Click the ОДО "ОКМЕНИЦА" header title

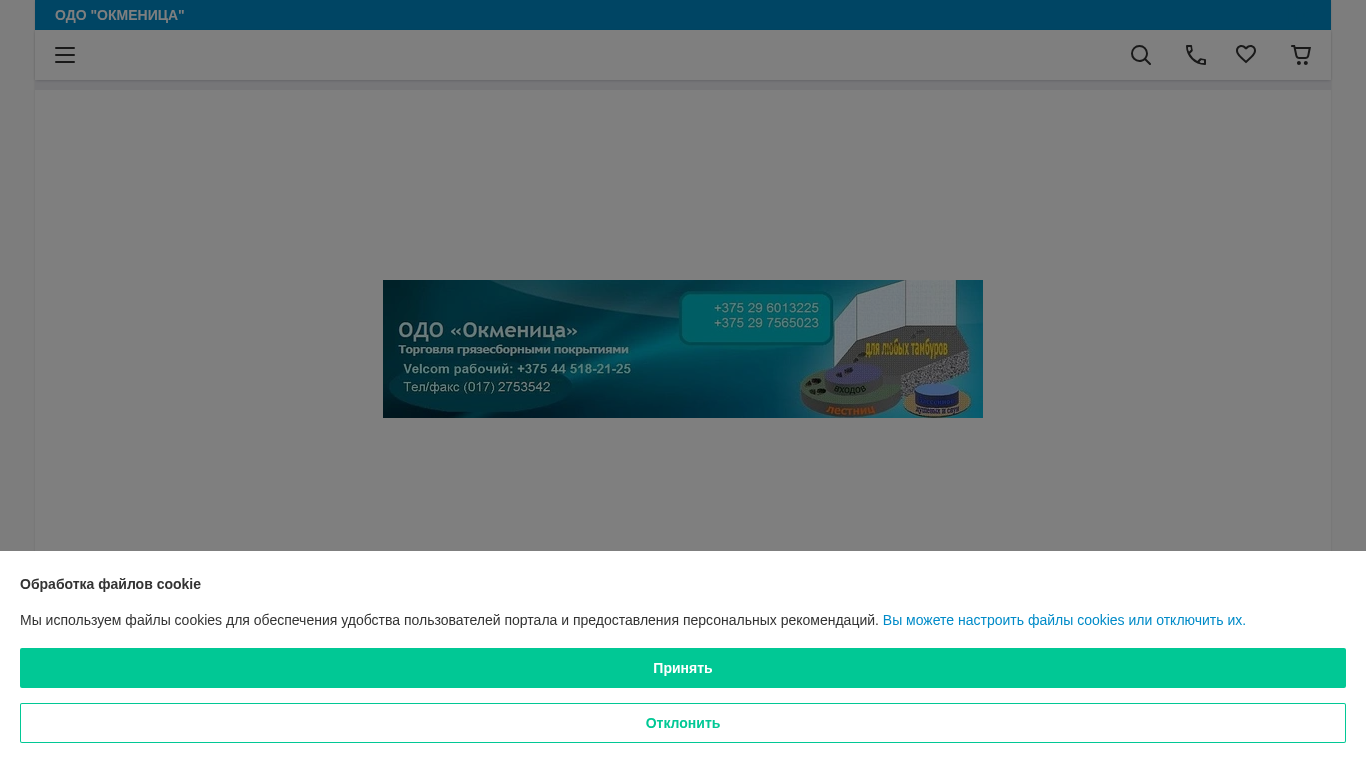[x=120, y=15]
